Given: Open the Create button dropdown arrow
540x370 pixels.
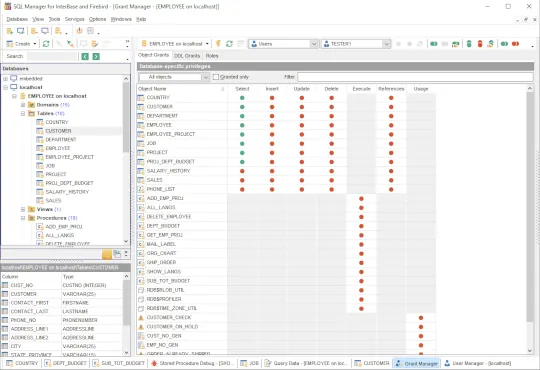Looking at the screenshot, I should (x=35, y=44).
